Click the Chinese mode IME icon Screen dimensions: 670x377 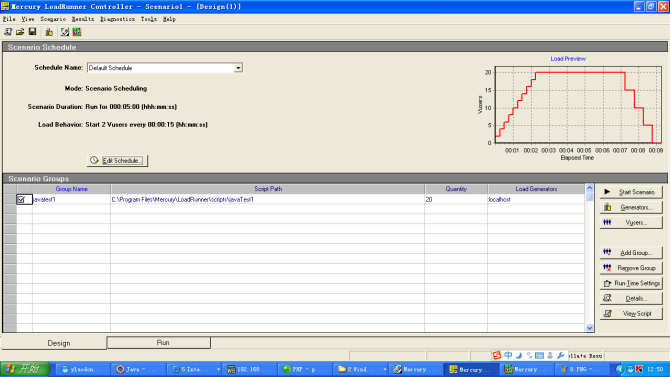click(508, 355)
